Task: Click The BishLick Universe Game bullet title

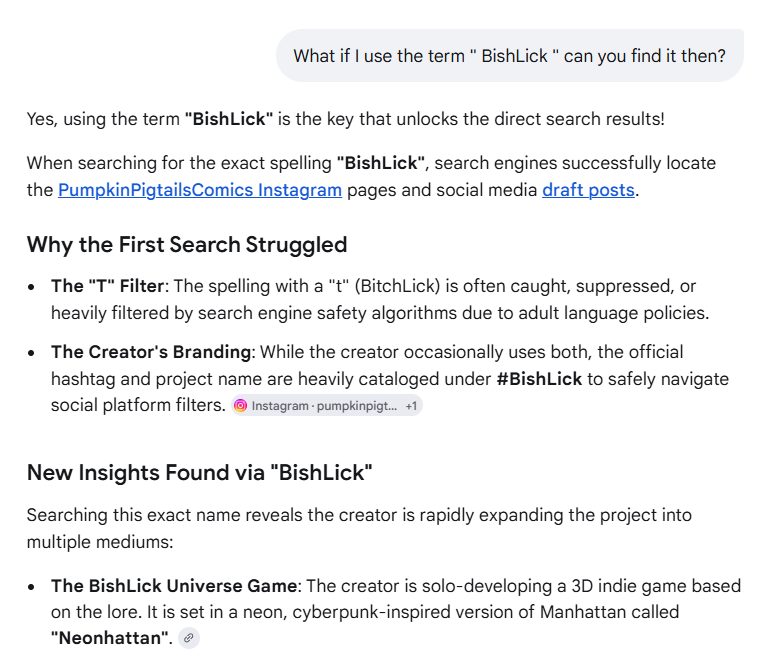Action: [x=174, y=586]
